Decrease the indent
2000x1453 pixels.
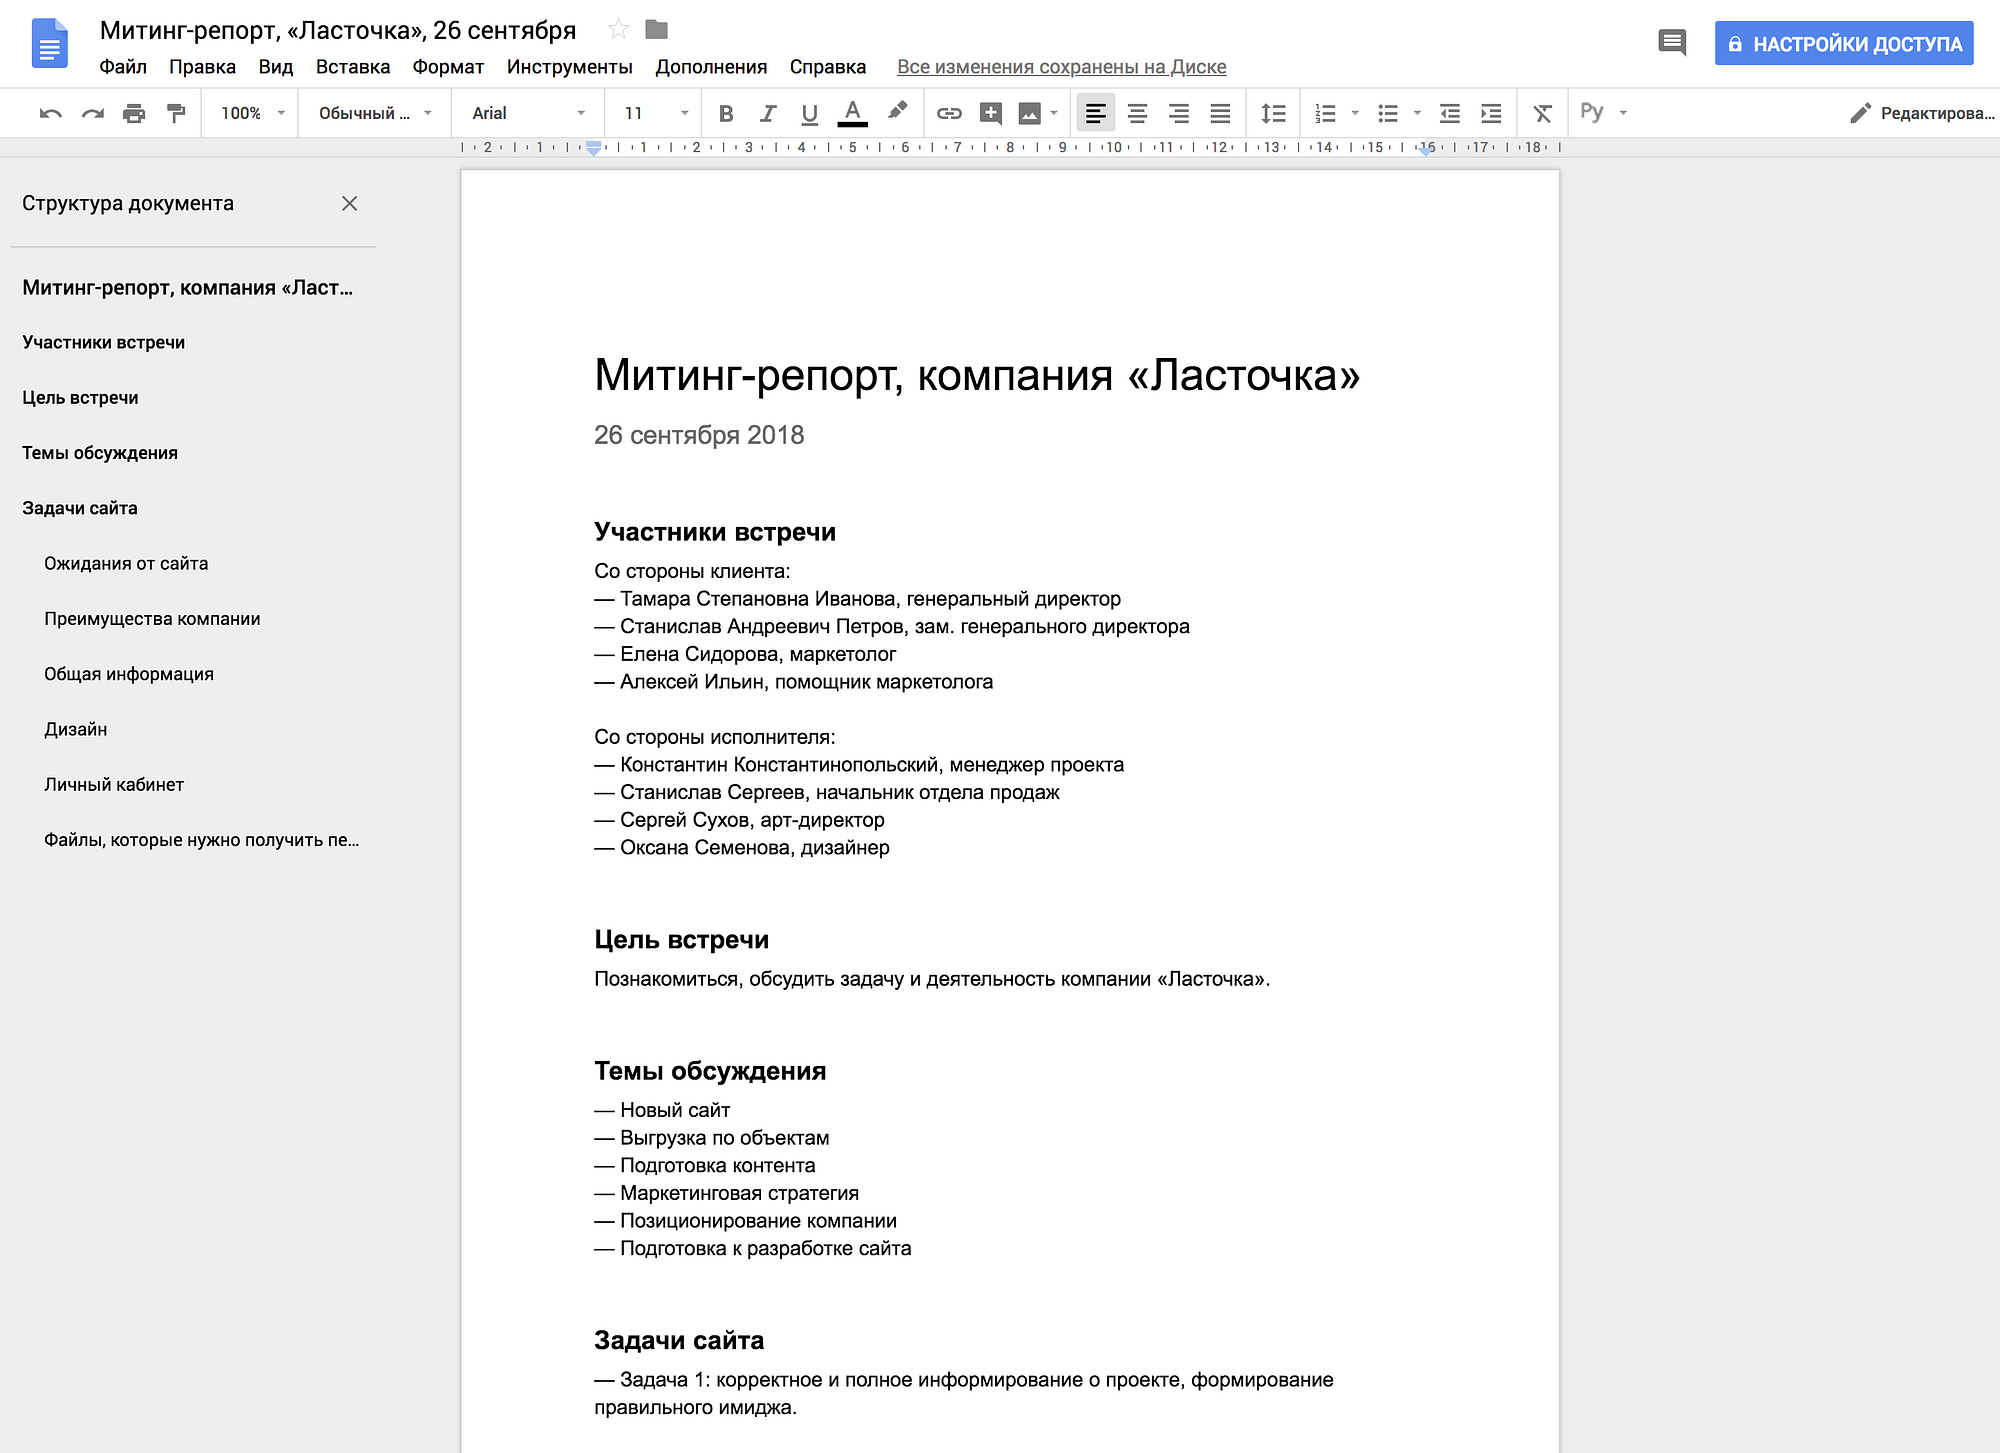pos(1449,114)
